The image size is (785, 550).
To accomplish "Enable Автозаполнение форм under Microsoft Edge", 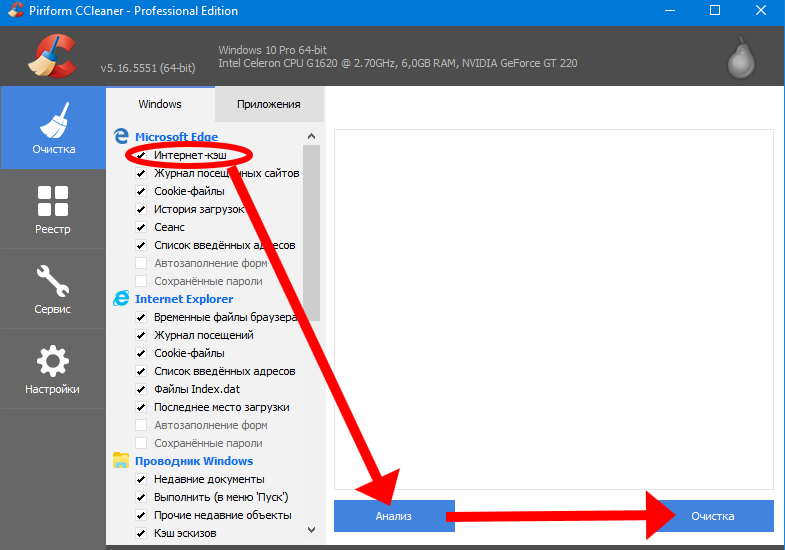I will point(141,264).
